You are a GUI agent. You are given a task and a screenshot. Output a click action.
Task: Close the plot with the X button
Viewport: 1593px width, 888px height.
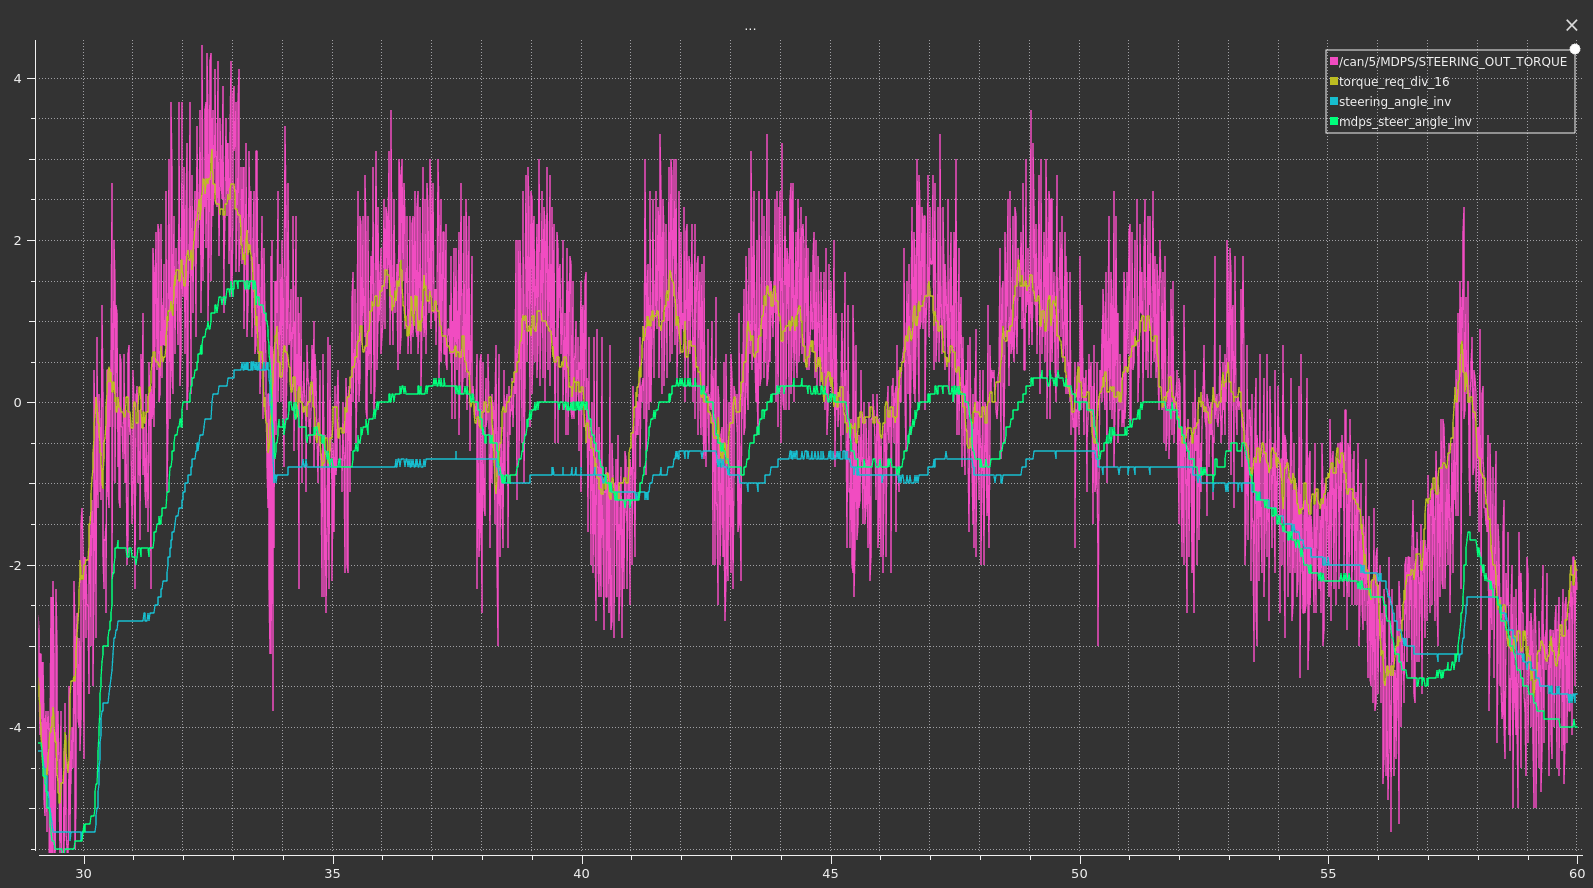[1572, 25]
